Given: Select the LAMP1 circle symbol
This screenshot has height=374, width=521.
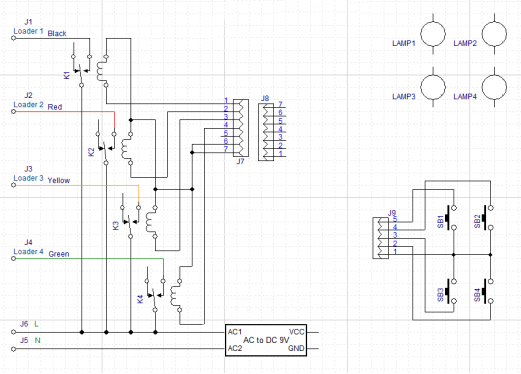Looking at the screenshot, I should [433, 34].
